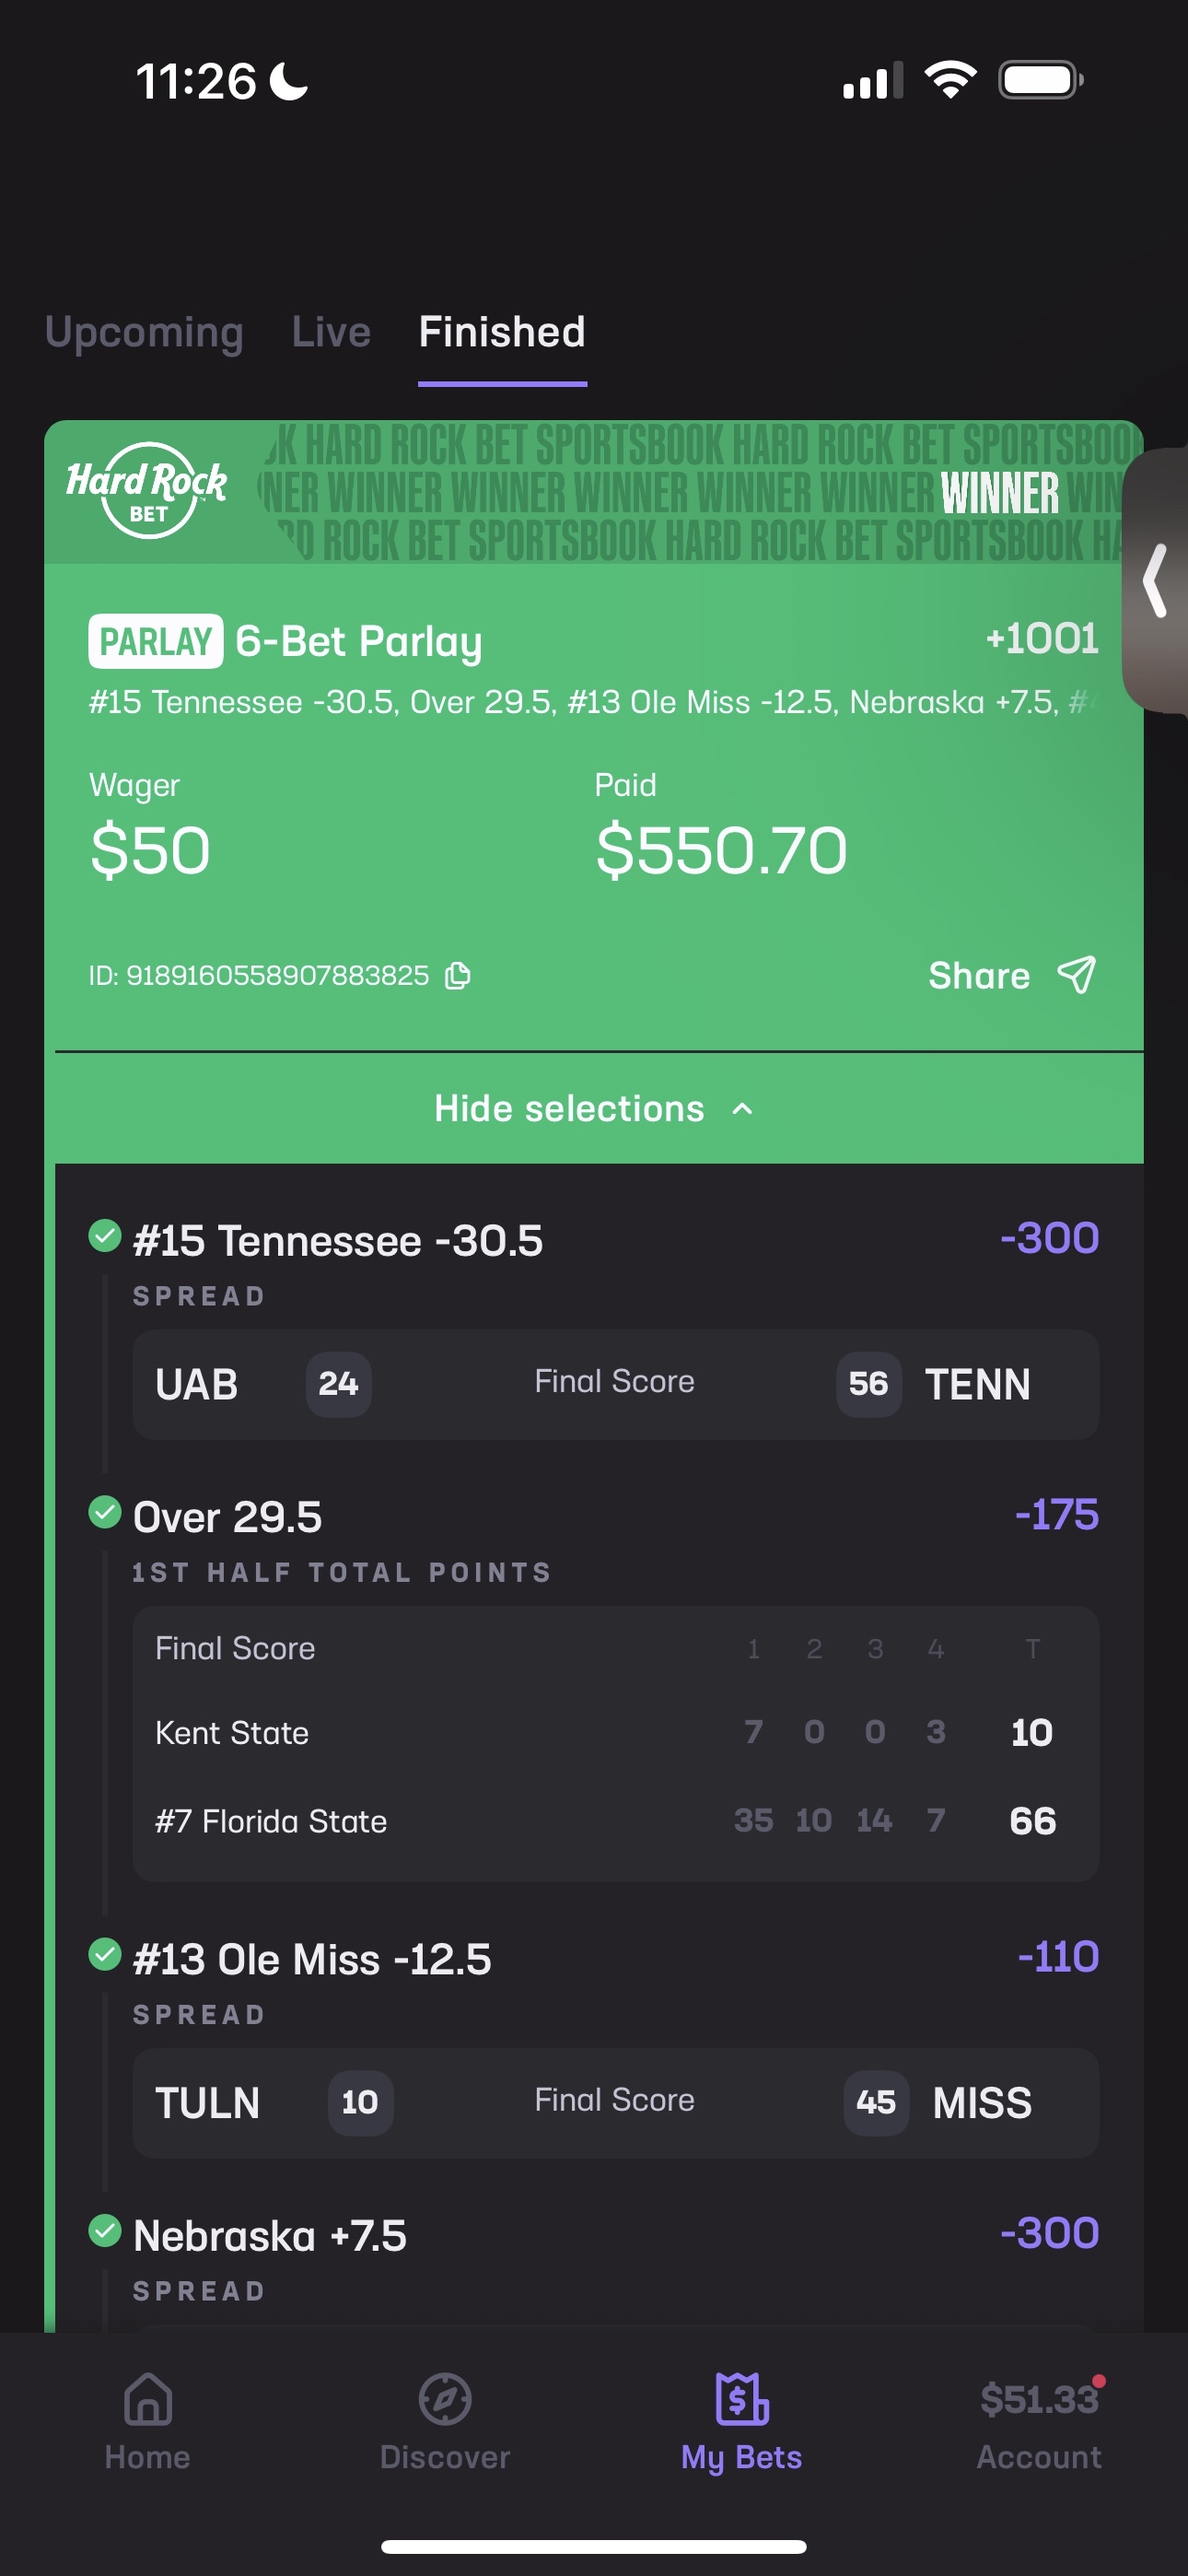1188x2576 pixels.
Task: Tap the green check beside Over 29.5
Action: [105, 1512]
